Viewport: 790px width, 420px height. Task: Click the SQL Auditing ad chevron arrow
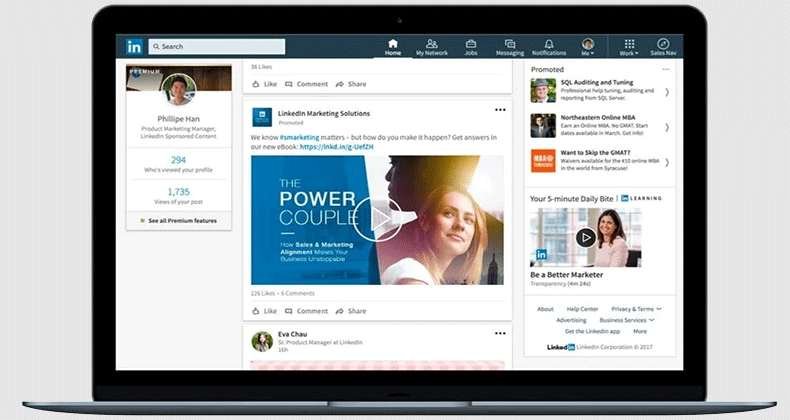(667, 92)
